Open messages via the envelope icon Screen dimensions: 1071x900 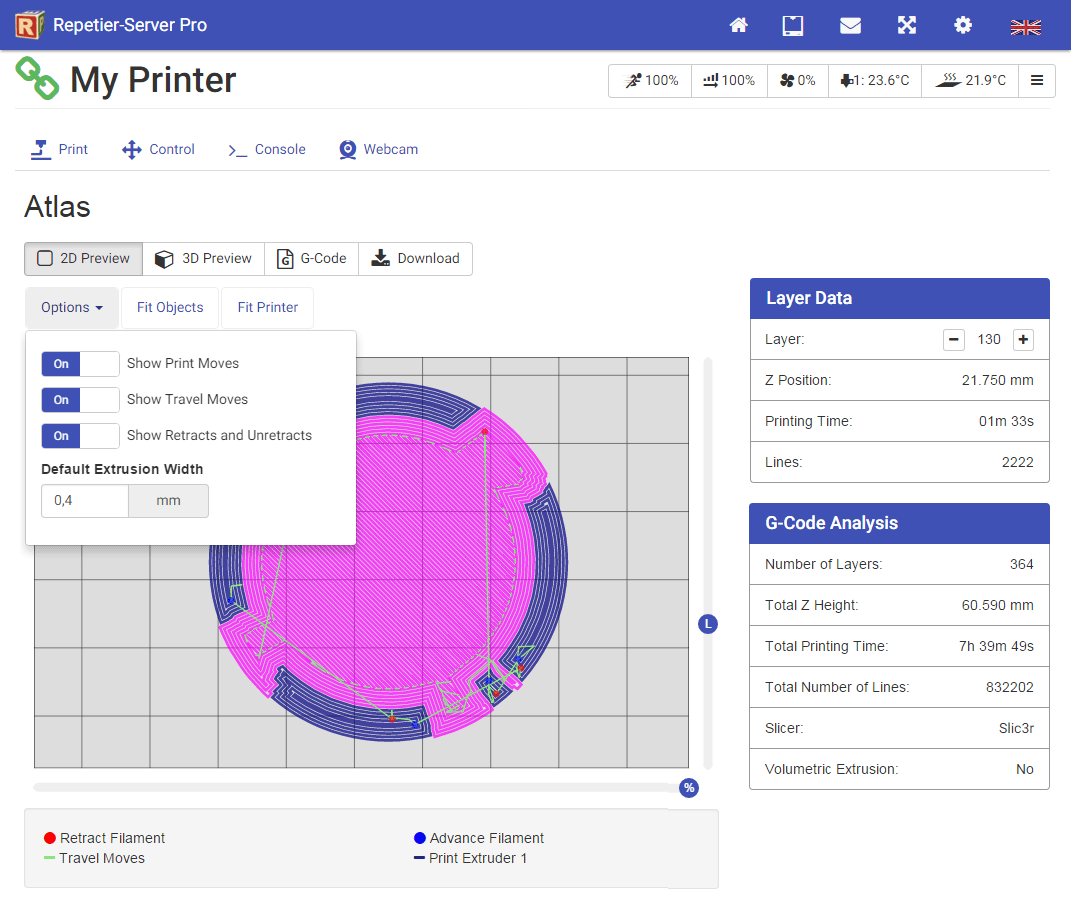pyautogui.click(x=850, y=26)
